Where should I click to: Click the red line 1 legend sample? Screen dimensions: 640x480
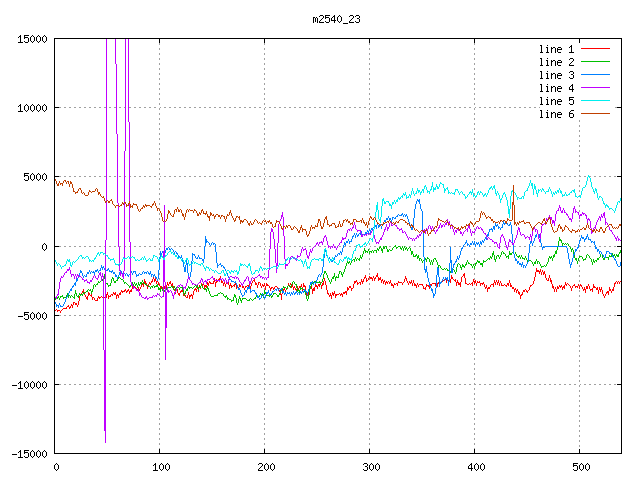point(595,49)
